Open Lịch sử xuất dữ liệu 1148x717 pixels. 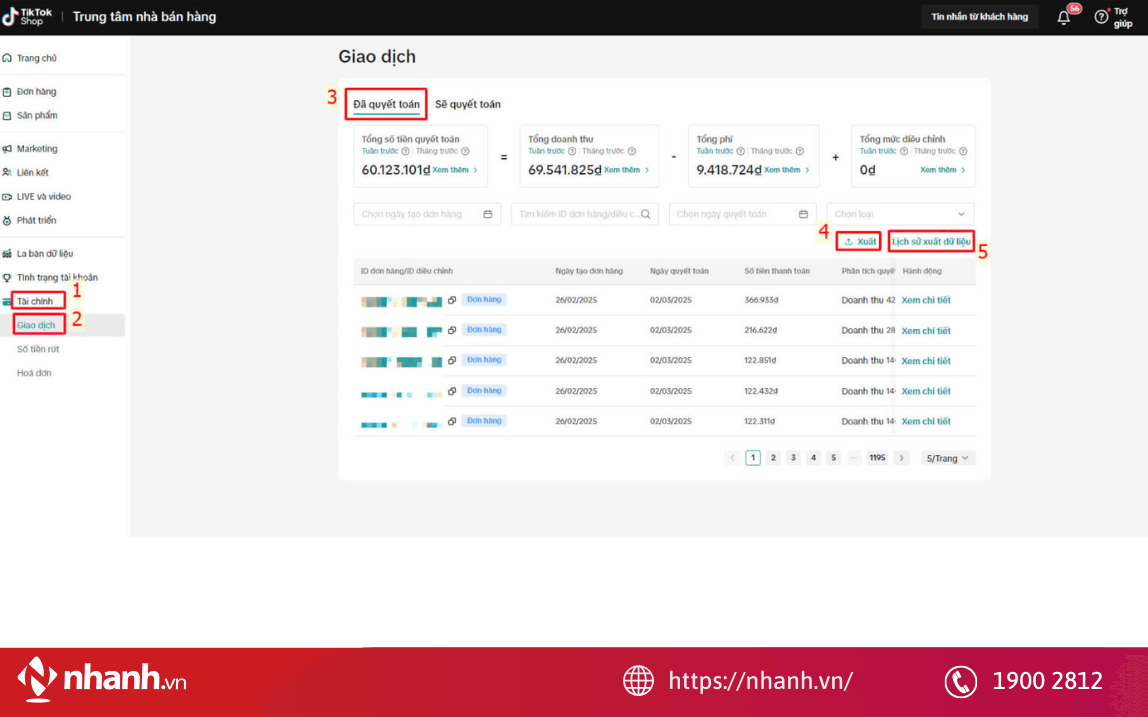[x=931, y=242]
